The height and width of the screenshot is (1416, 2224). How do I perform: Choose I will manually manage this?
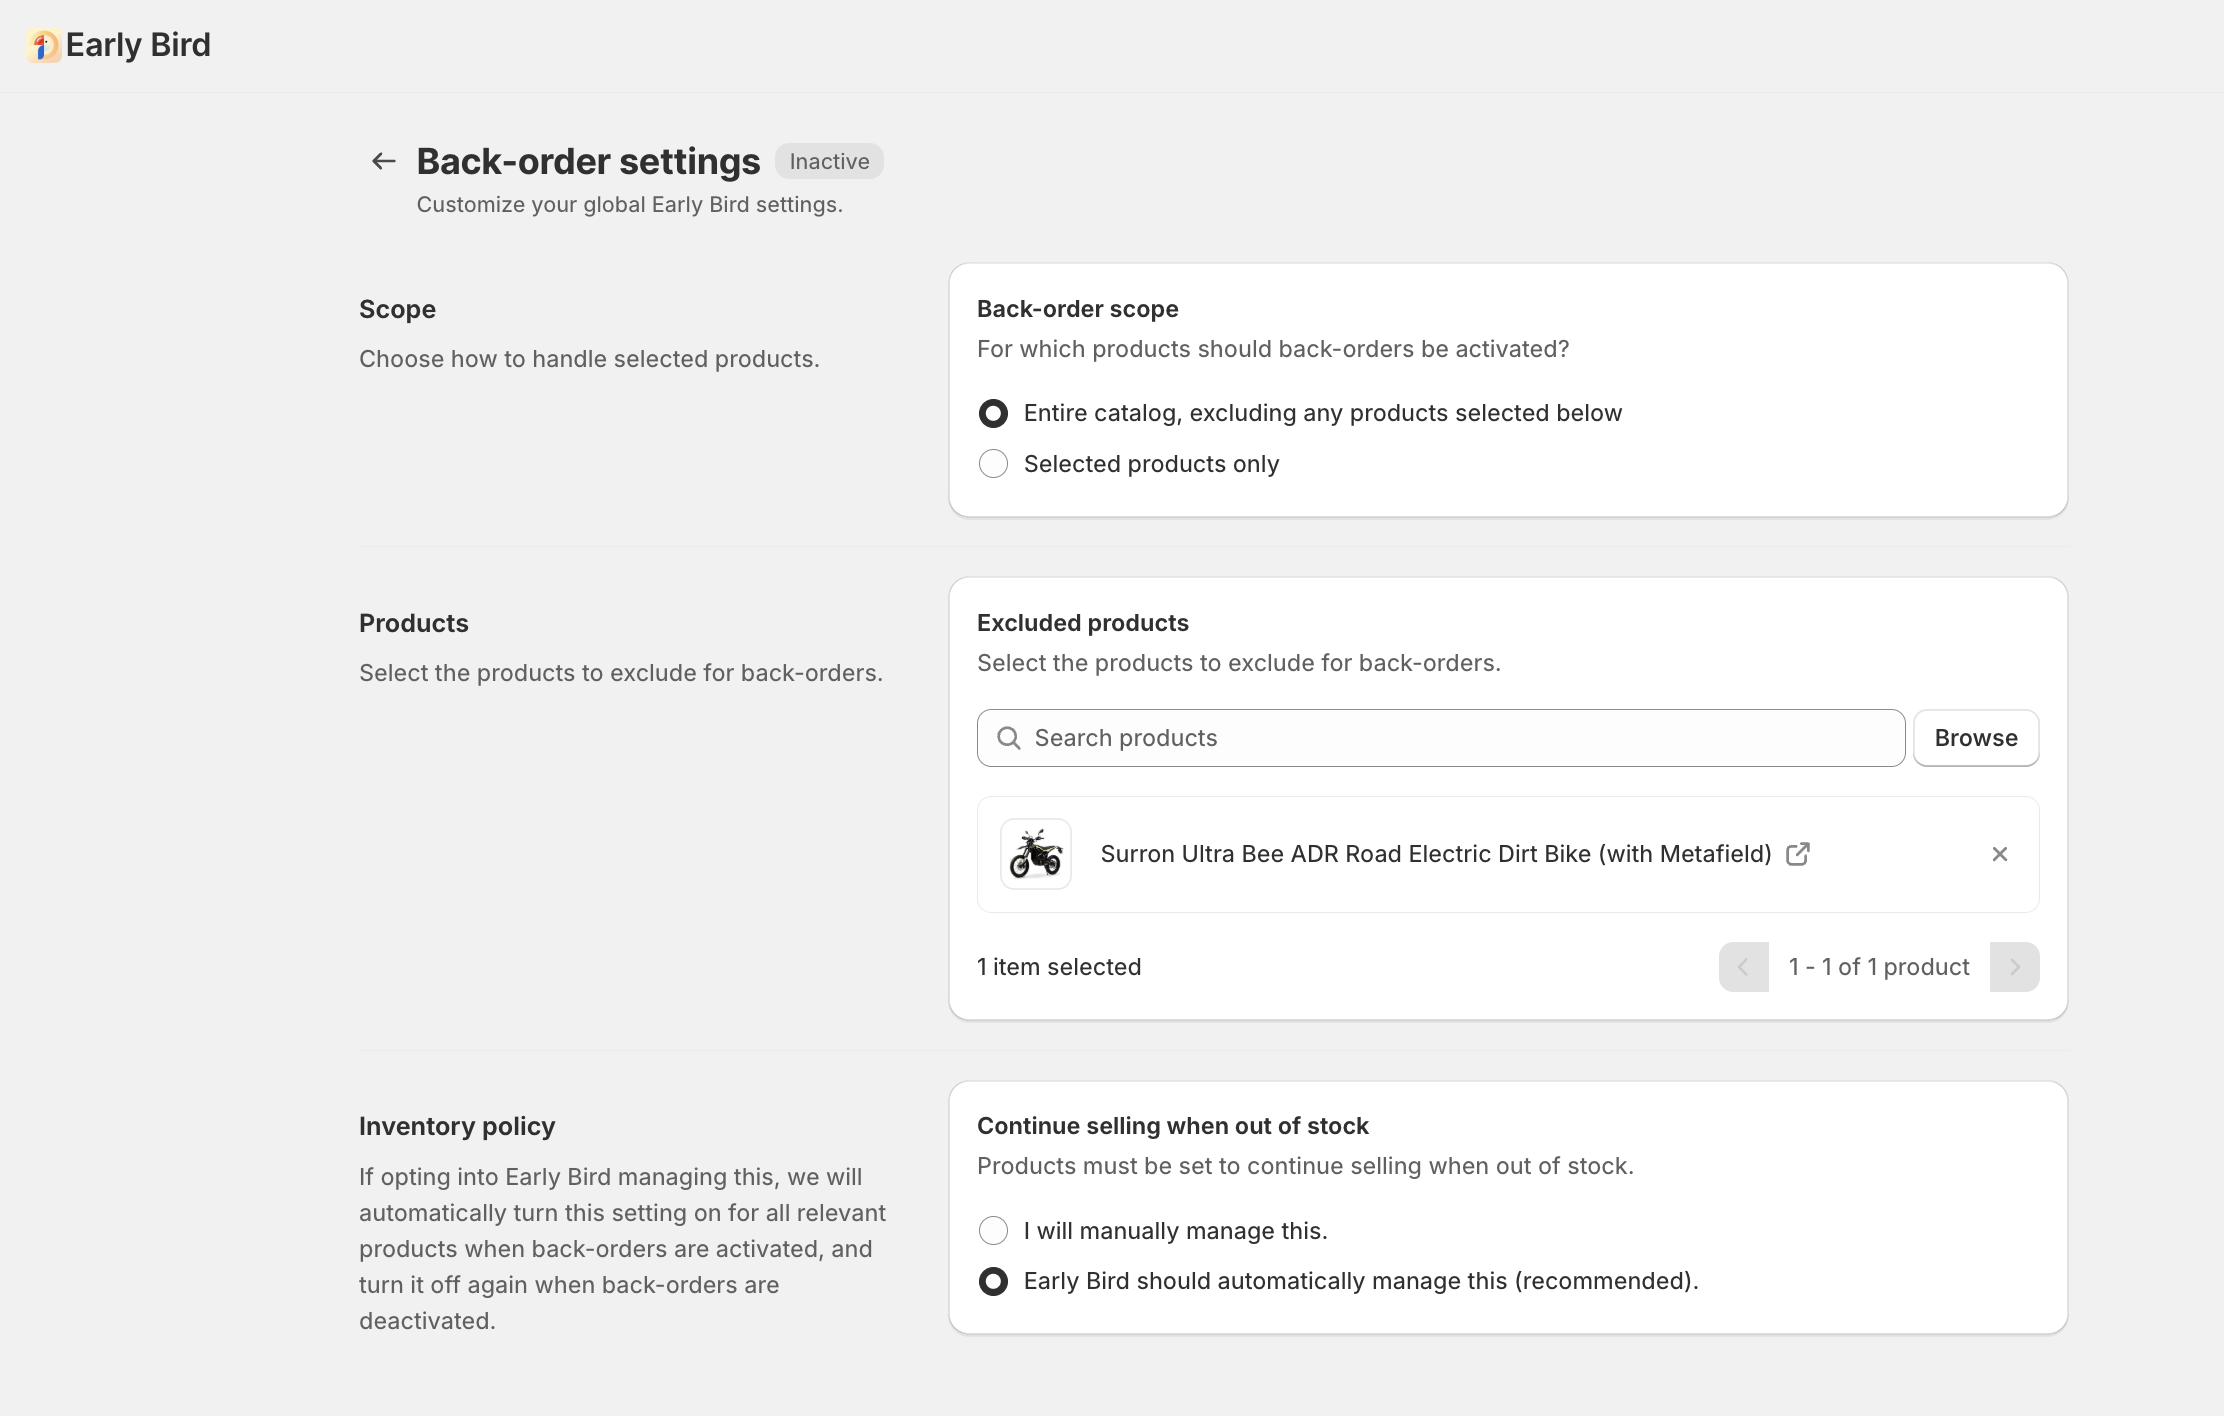click(x=993, y=1231)
